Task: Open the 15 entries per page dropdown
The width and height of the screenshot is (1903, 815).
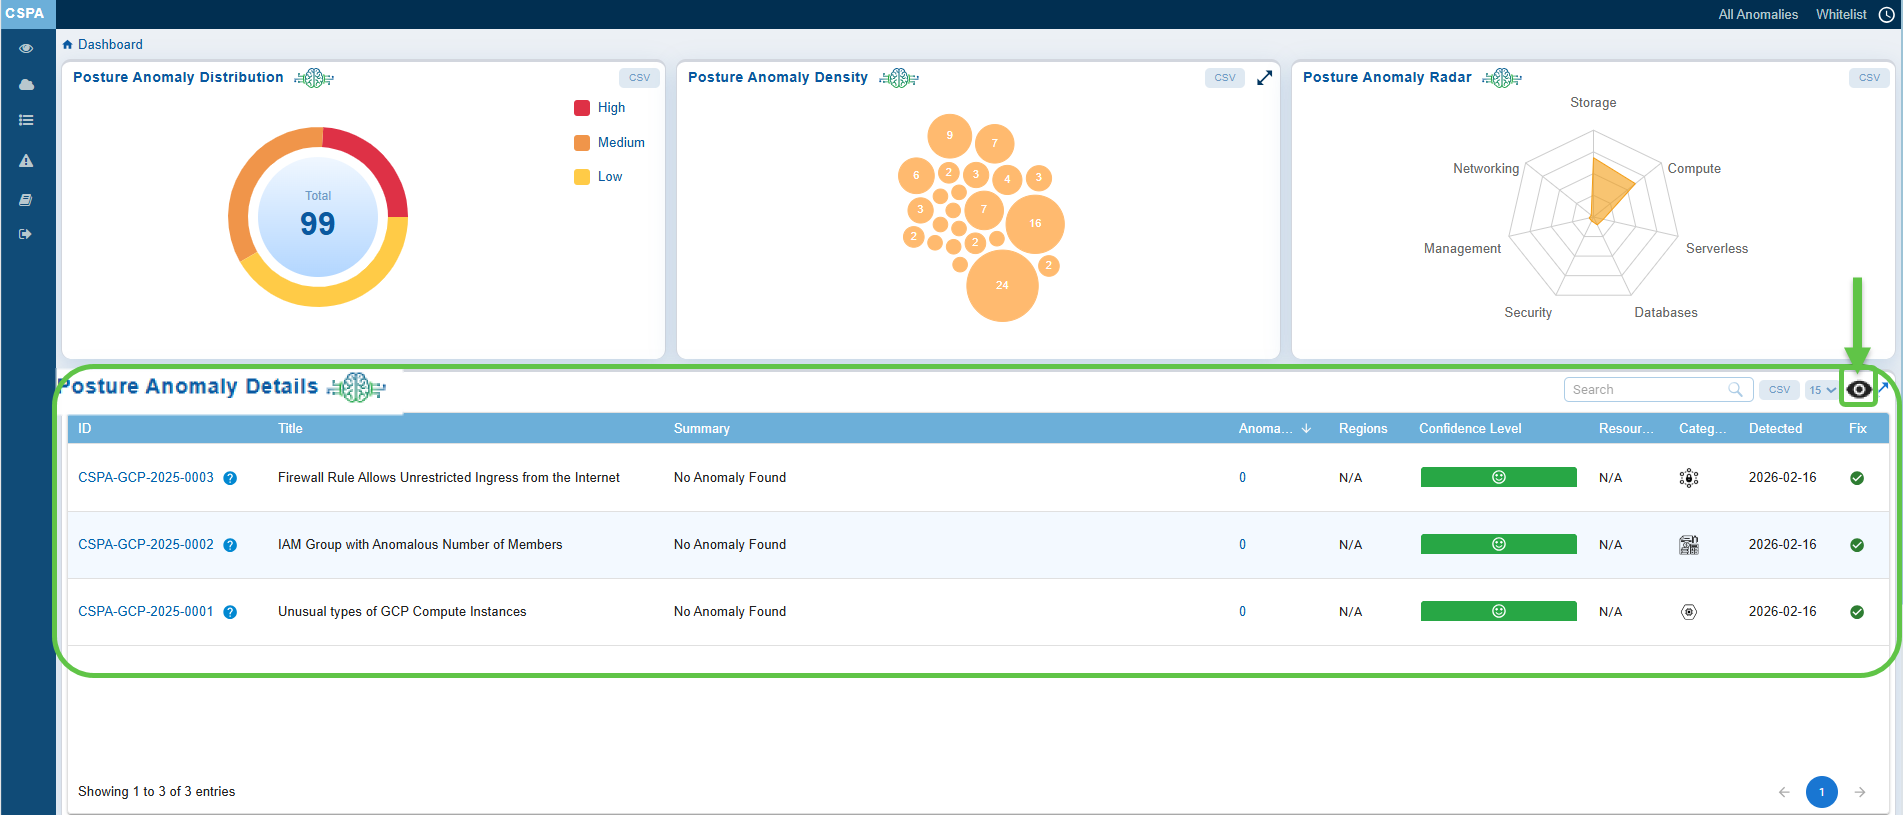Action: [x=1821, y=390]
